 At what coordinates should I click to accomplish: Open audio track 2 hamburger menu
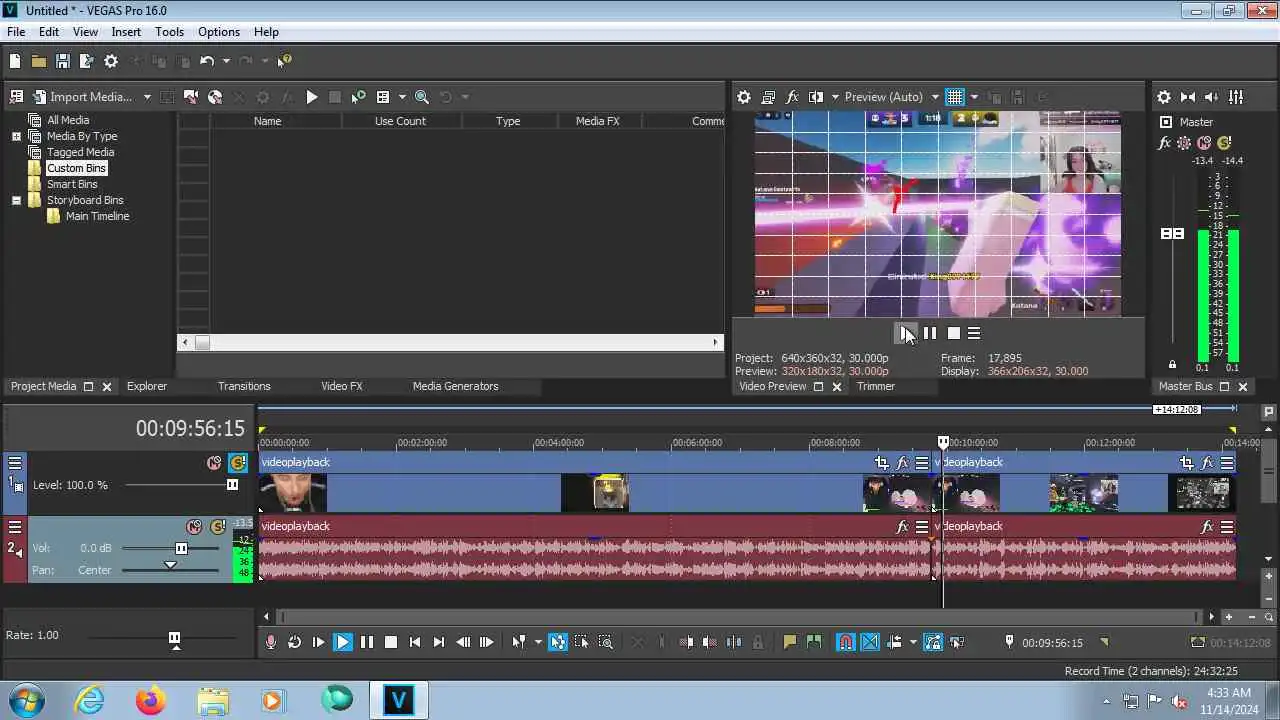click(x=15, y=527)
